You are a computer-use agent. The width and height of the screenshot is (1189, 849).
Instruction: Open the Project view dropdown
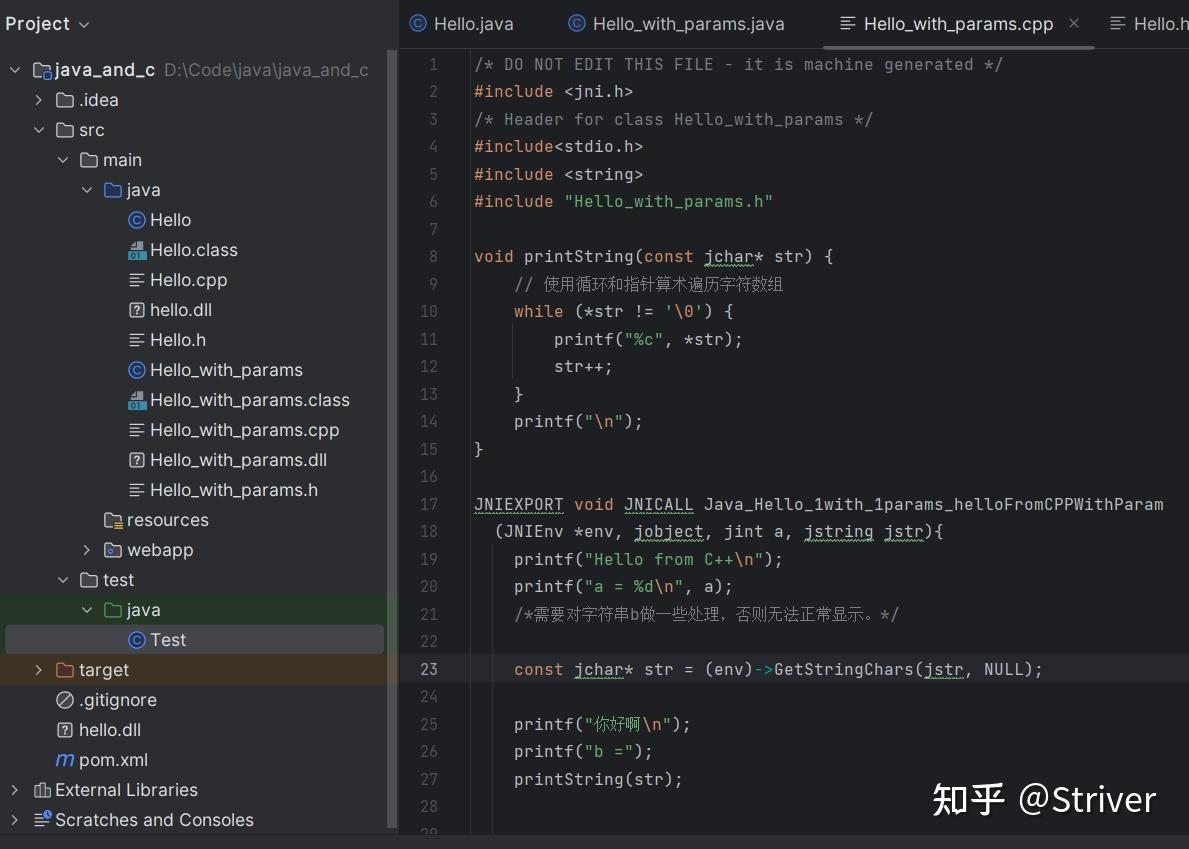[x=82, y=23]
